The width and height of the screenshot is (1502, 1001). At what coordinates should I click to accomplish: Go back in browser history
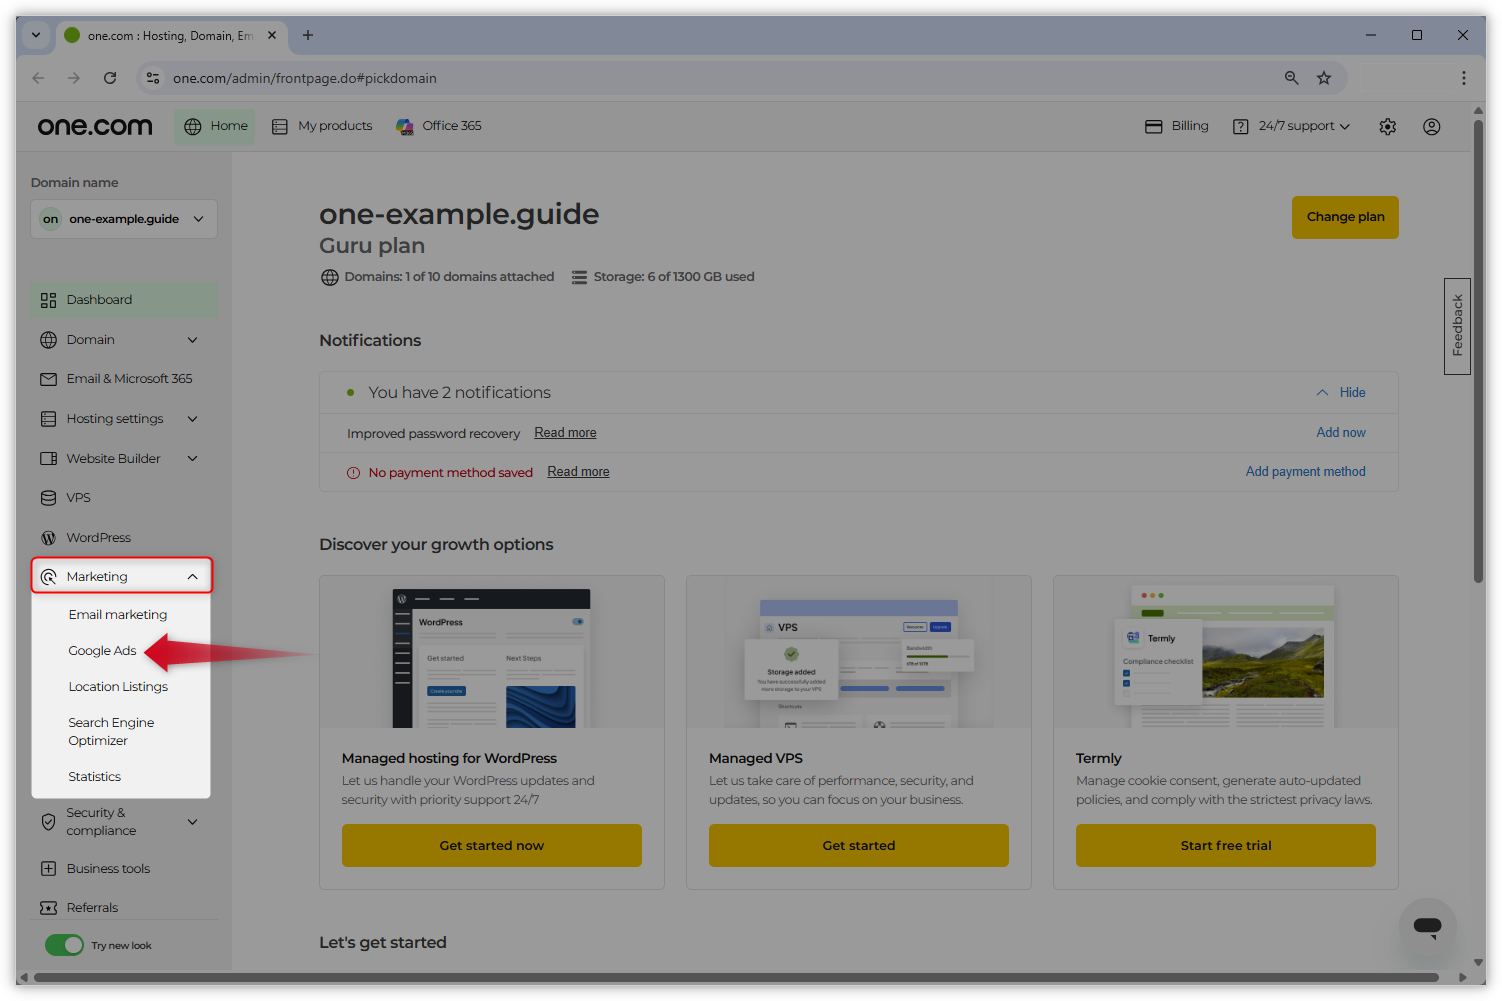(38, 78)
